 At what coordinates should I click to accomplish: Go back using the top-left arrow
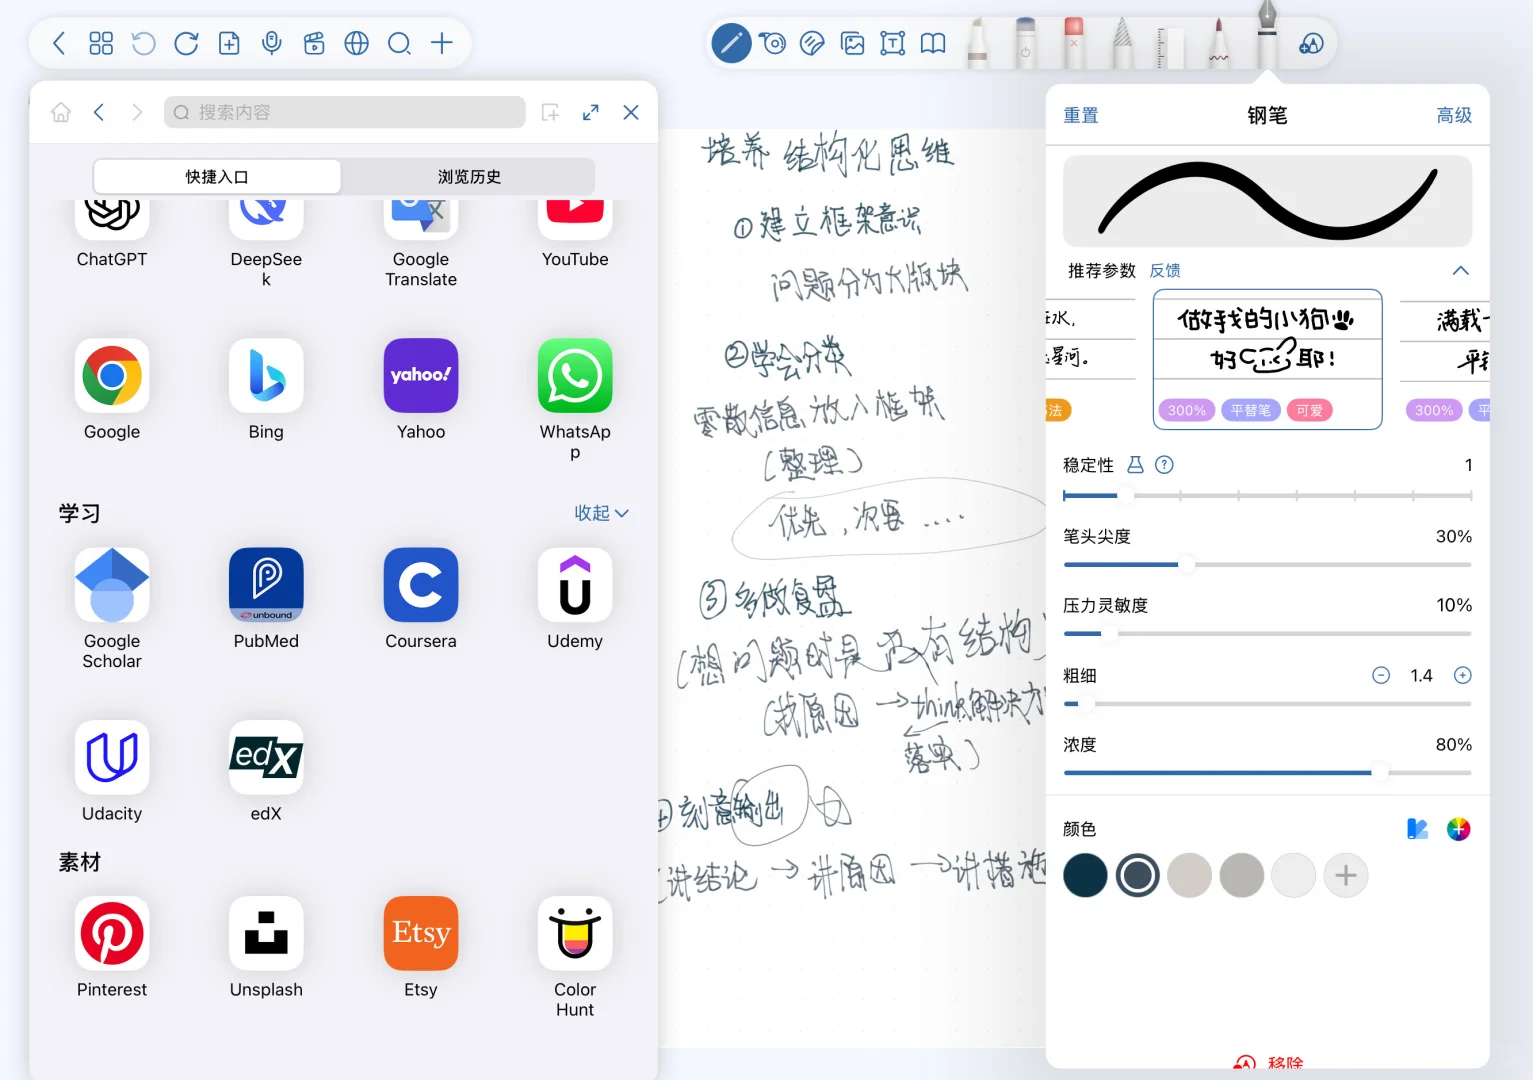click(59, 43)
